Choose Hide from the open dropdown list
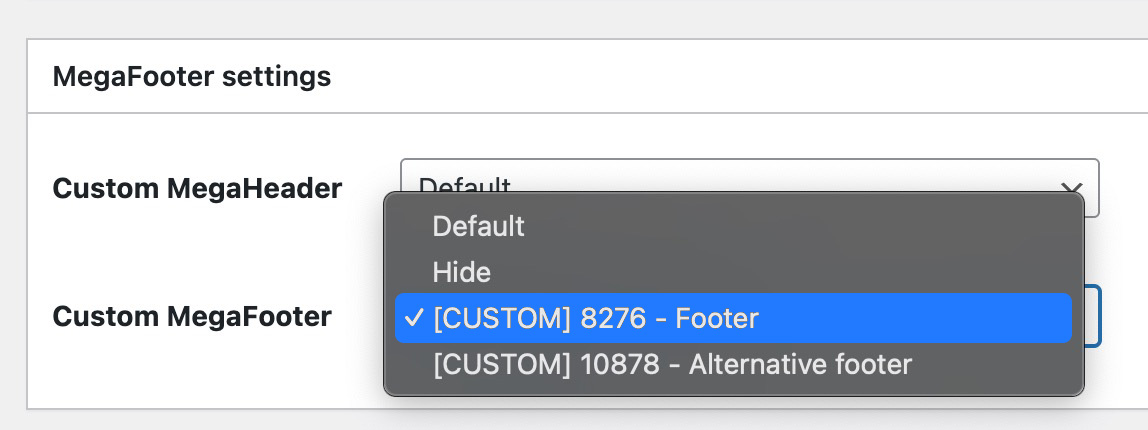This screenshot has height=430, width=1148. pos(461,272)
